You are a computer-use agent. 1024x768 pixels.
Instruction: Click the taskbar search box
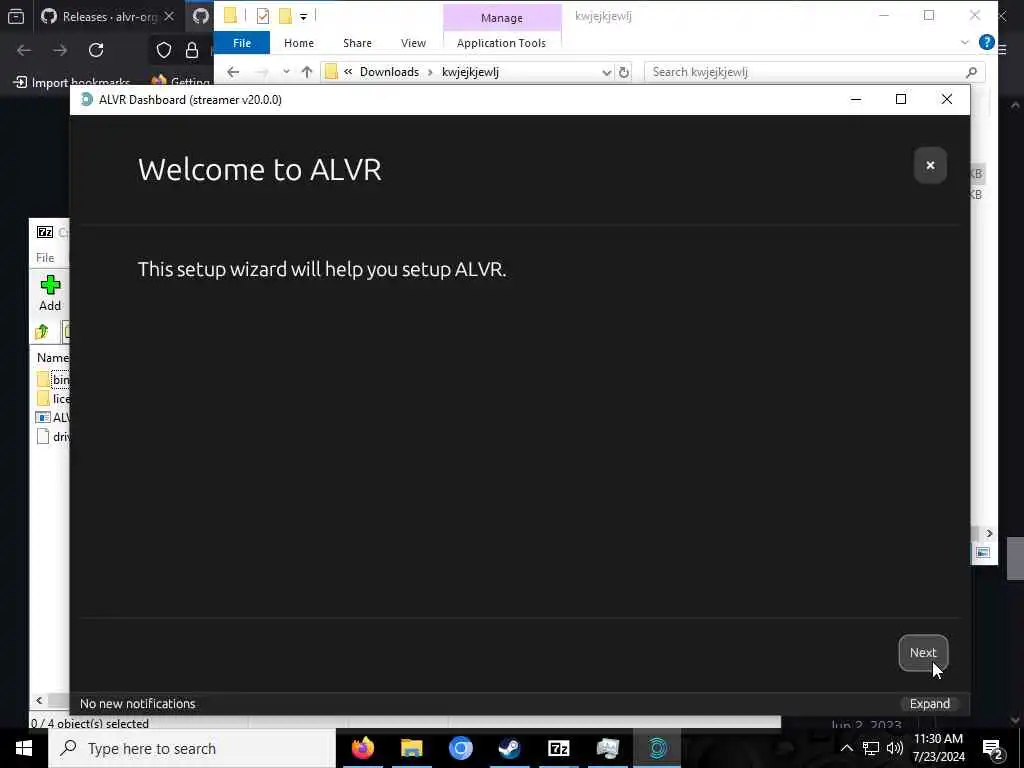192,748
